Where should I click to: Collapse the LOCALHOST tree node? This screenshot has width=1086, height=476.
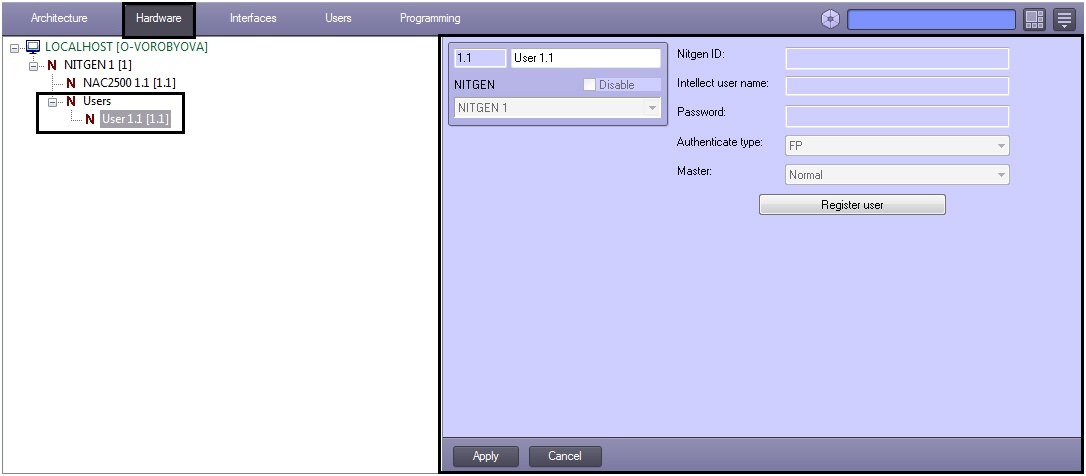tap(15, 48)
